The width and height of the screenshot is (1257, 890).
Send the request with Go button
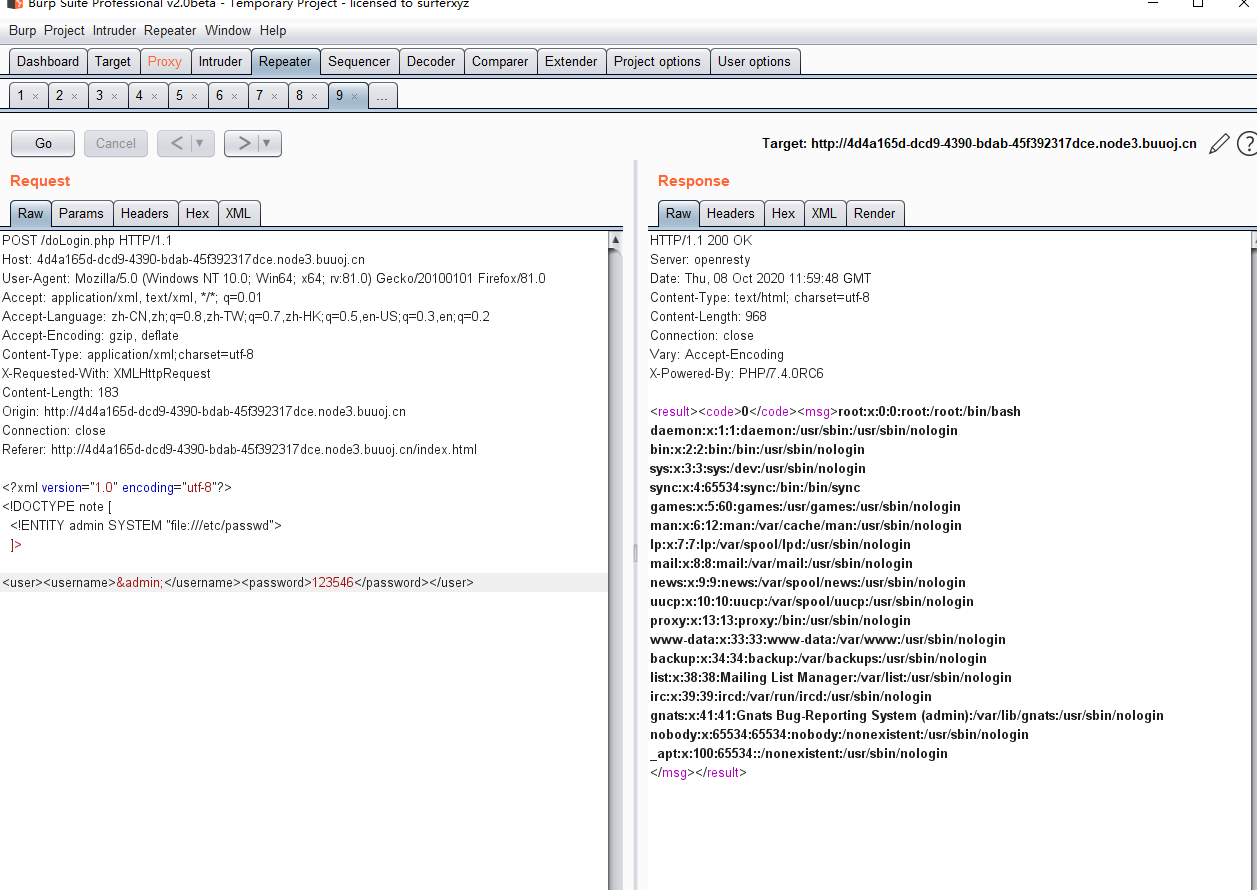click(x=43, y=143)
